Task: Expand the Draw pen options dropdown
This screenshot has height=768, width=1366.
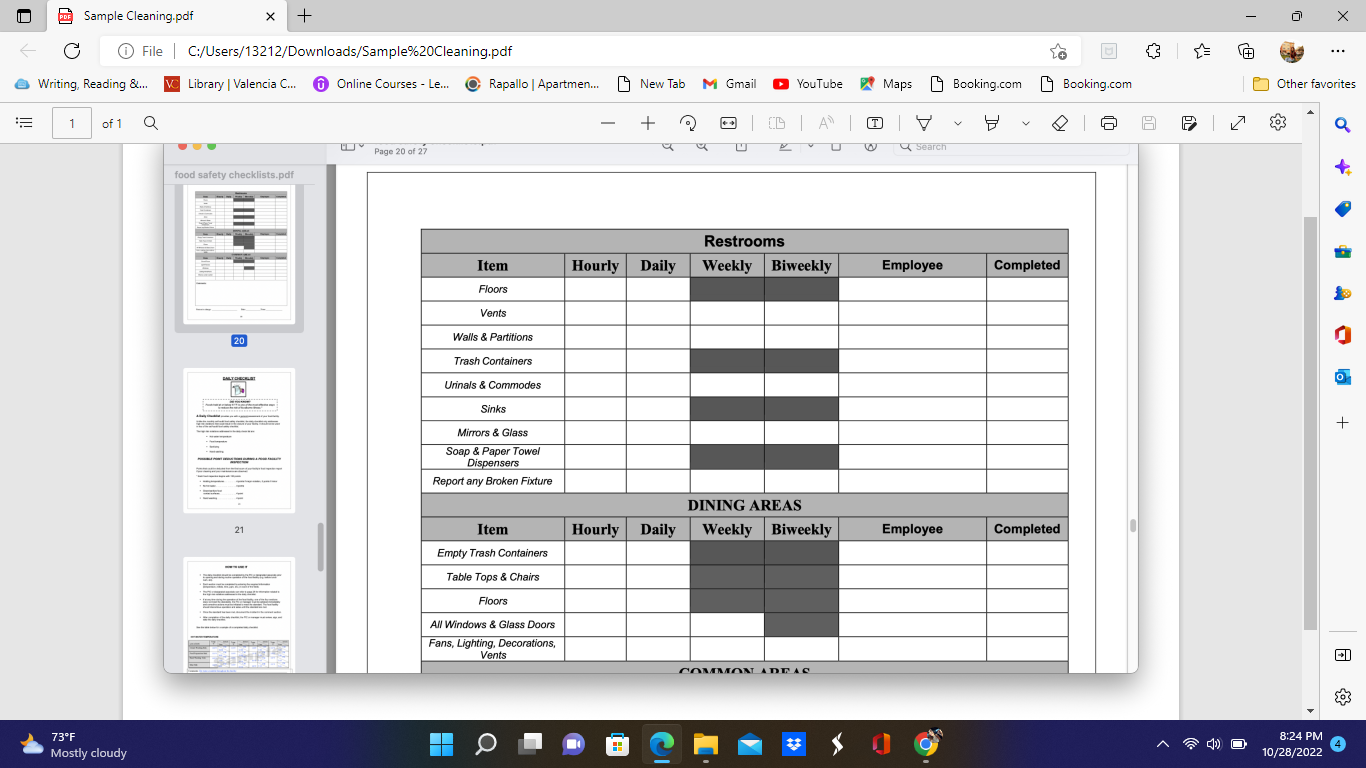Action: click(958, 123)
